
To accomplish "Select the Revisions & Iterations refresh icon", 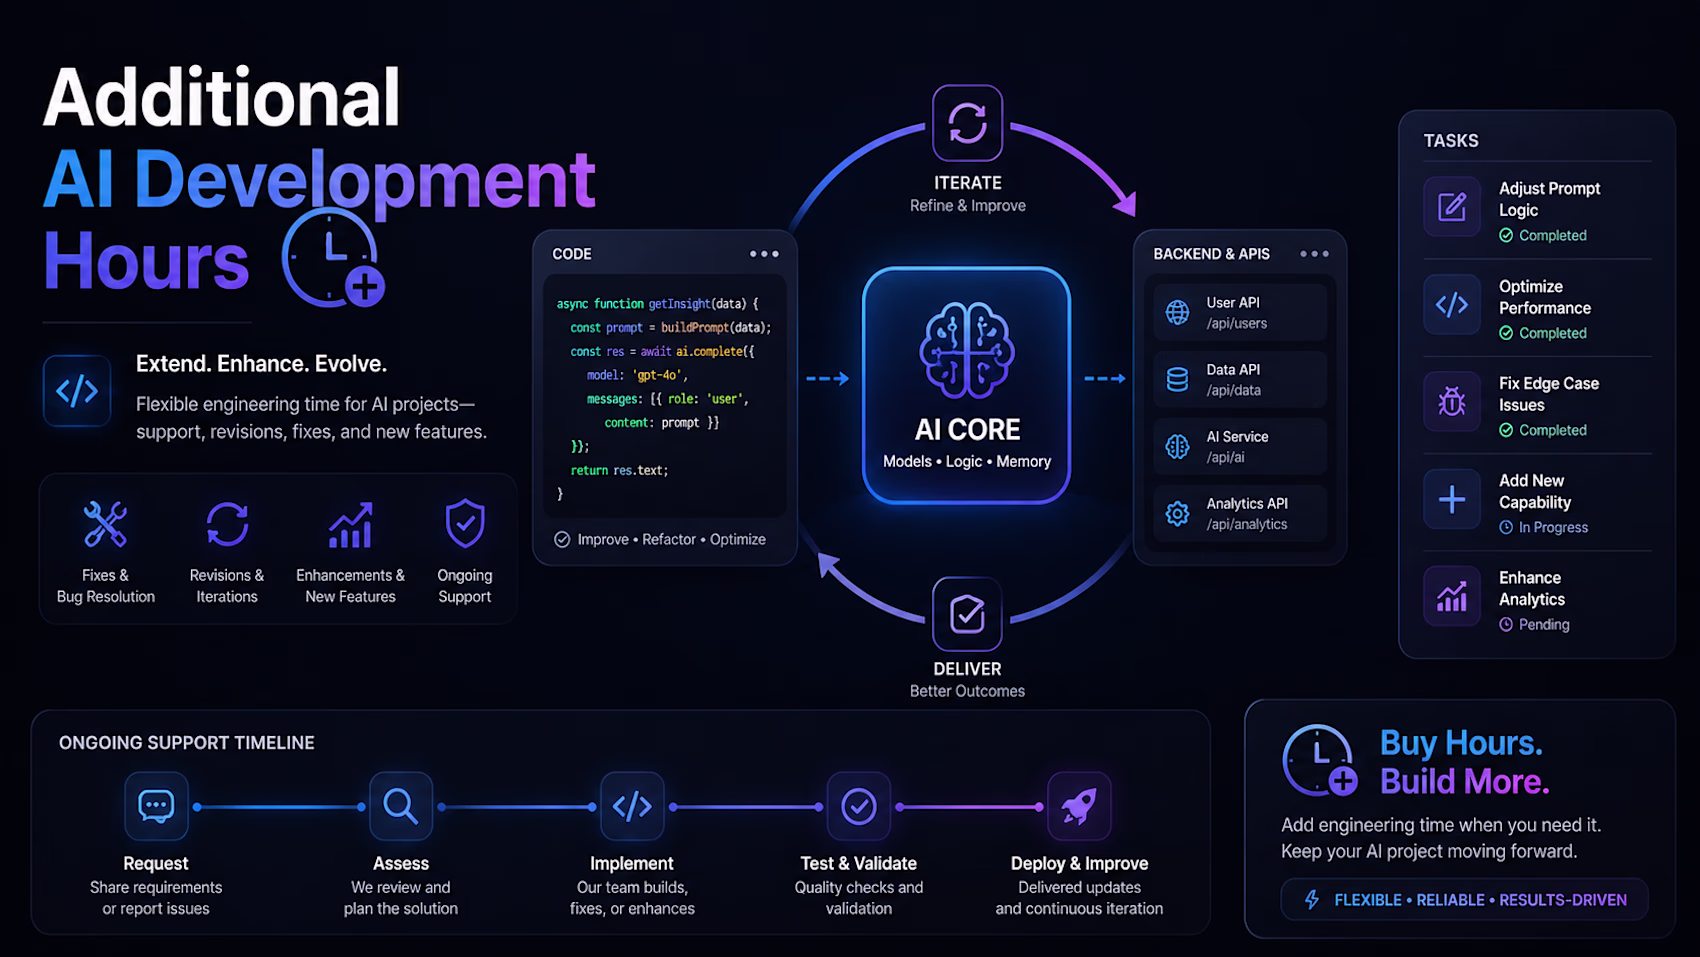I will click(227, 524).
